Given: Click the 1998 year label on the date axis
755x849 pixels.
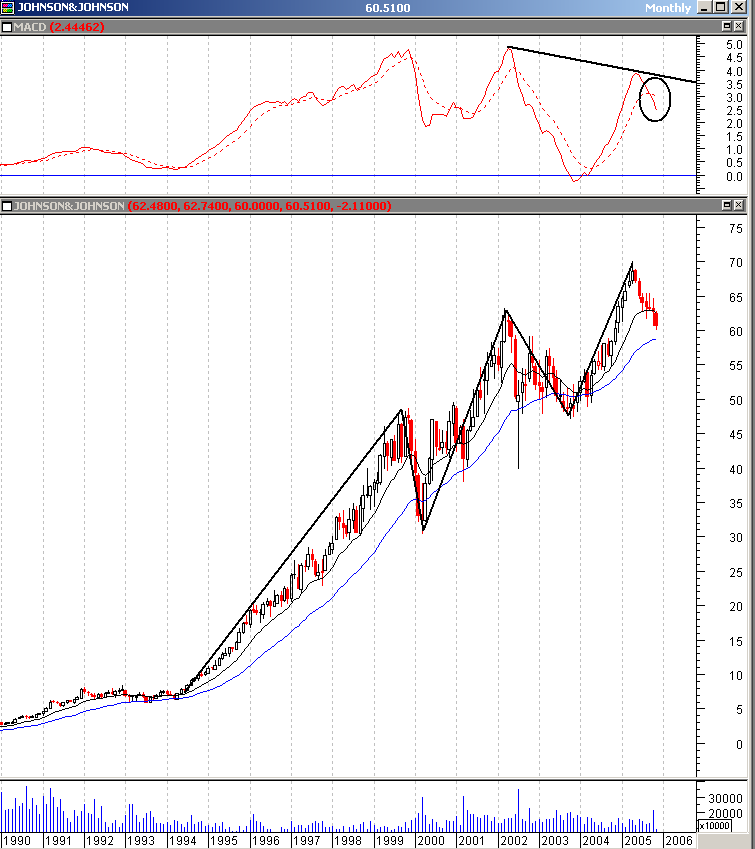Looking at the screenshot, I should pyautogui.click(x=347, y=840).
